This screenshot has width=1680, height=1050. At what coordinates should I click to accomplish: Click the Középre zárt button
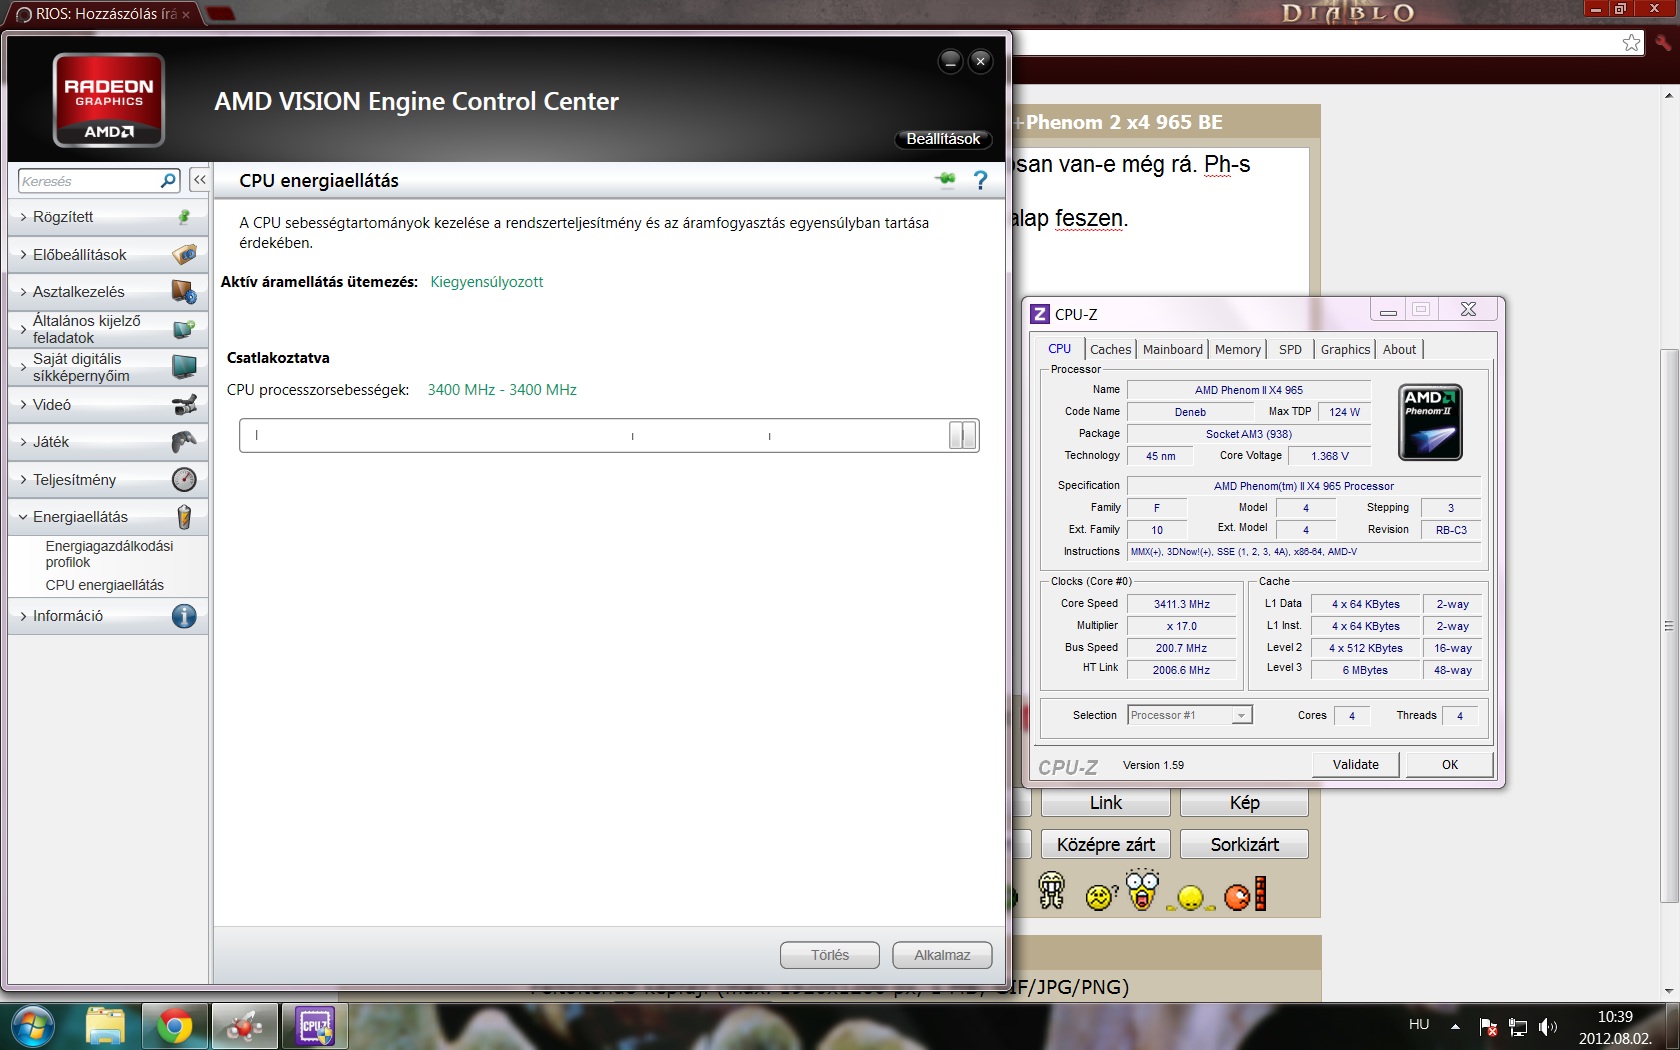pyautogui.click(x=1105, y=845)
